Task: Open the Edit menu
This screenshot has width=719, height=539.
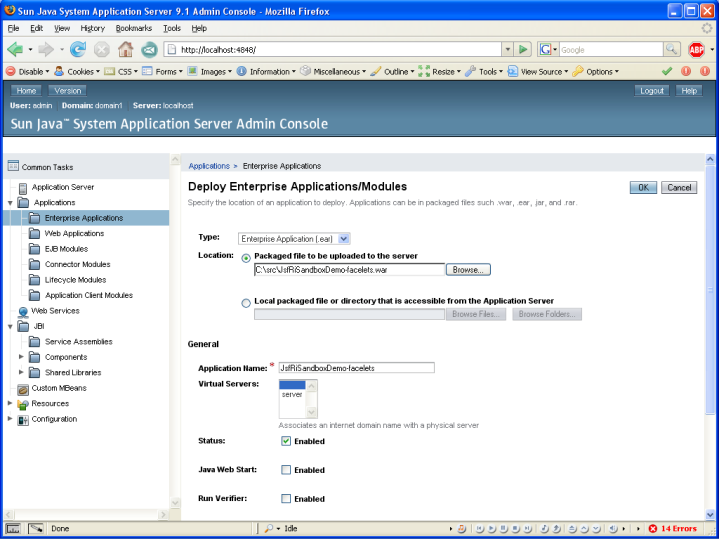Action: pyautogui.click(x=37, y=28)
